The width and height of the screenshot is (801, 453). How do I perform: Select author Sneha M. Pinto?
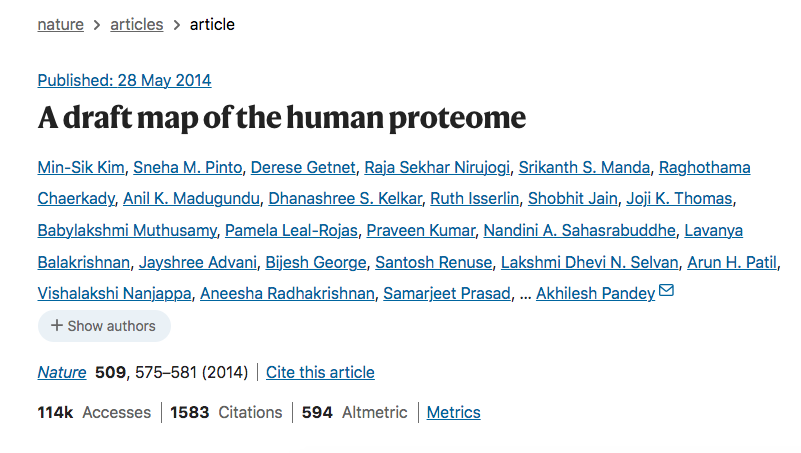click(x=187, y=168)
